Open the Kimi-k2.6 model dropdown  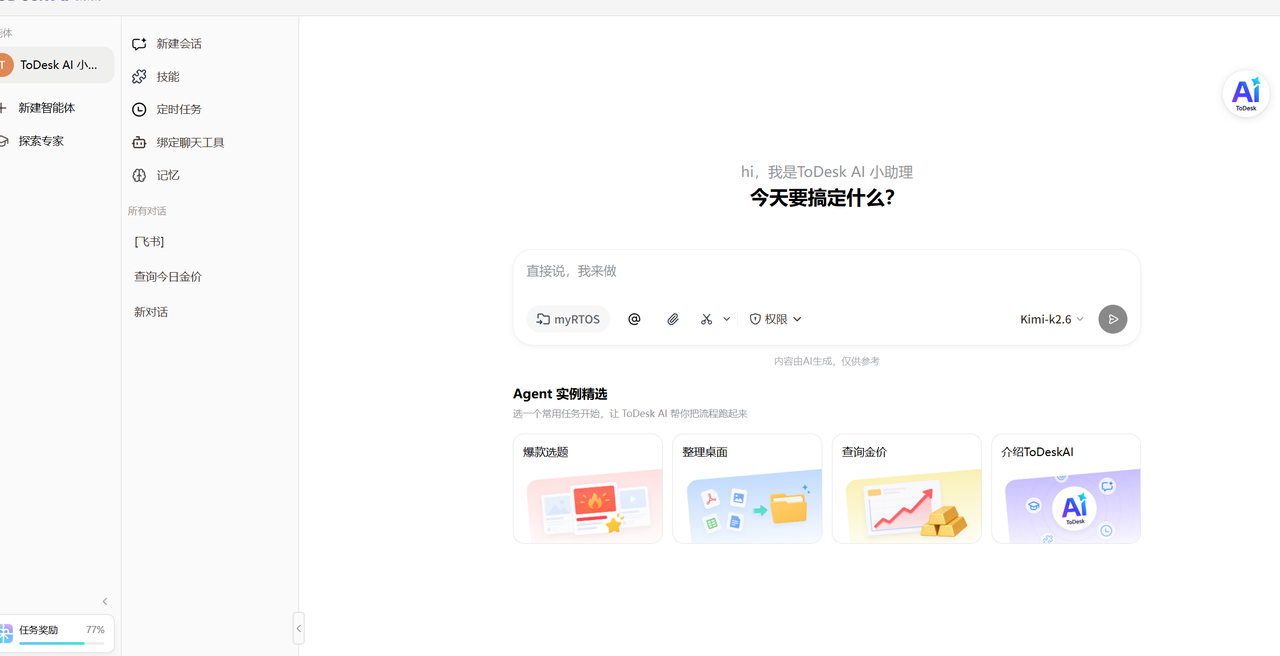click(x=1052, y=319)
